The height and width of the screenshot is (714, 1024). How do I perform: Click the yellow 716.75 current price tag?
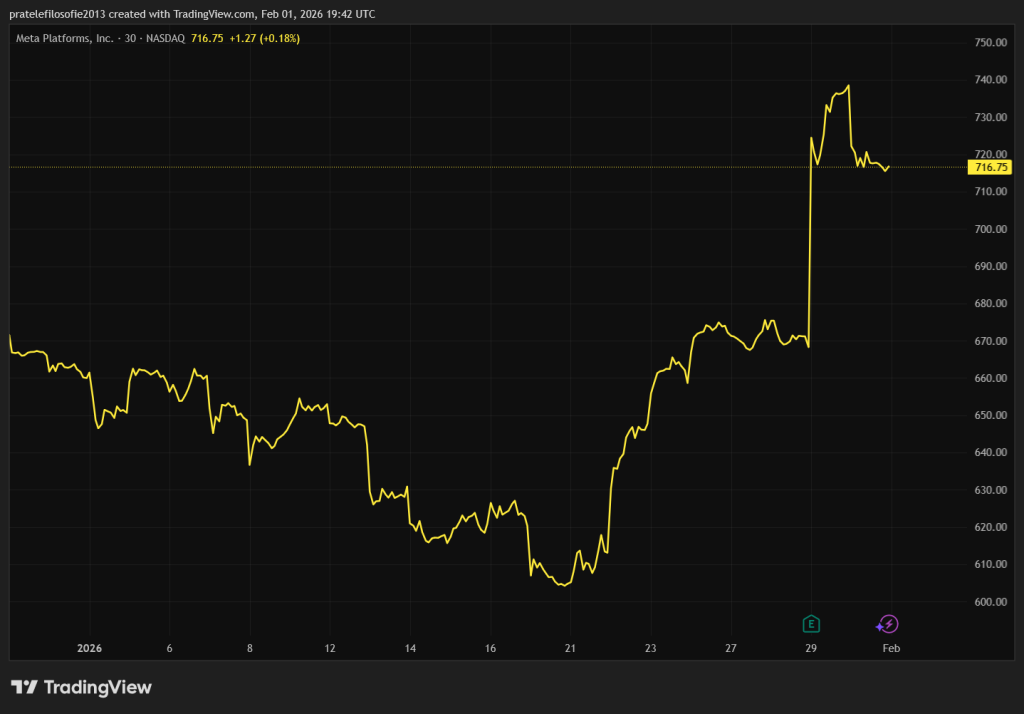tap(990, 167)
